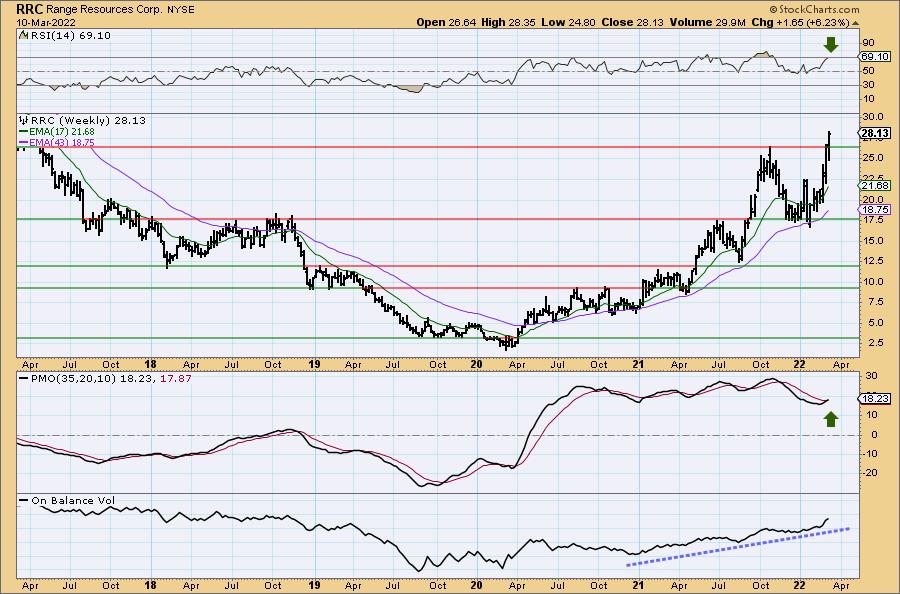Click the 17.87 PMO signal value

[x=177, y=379]
